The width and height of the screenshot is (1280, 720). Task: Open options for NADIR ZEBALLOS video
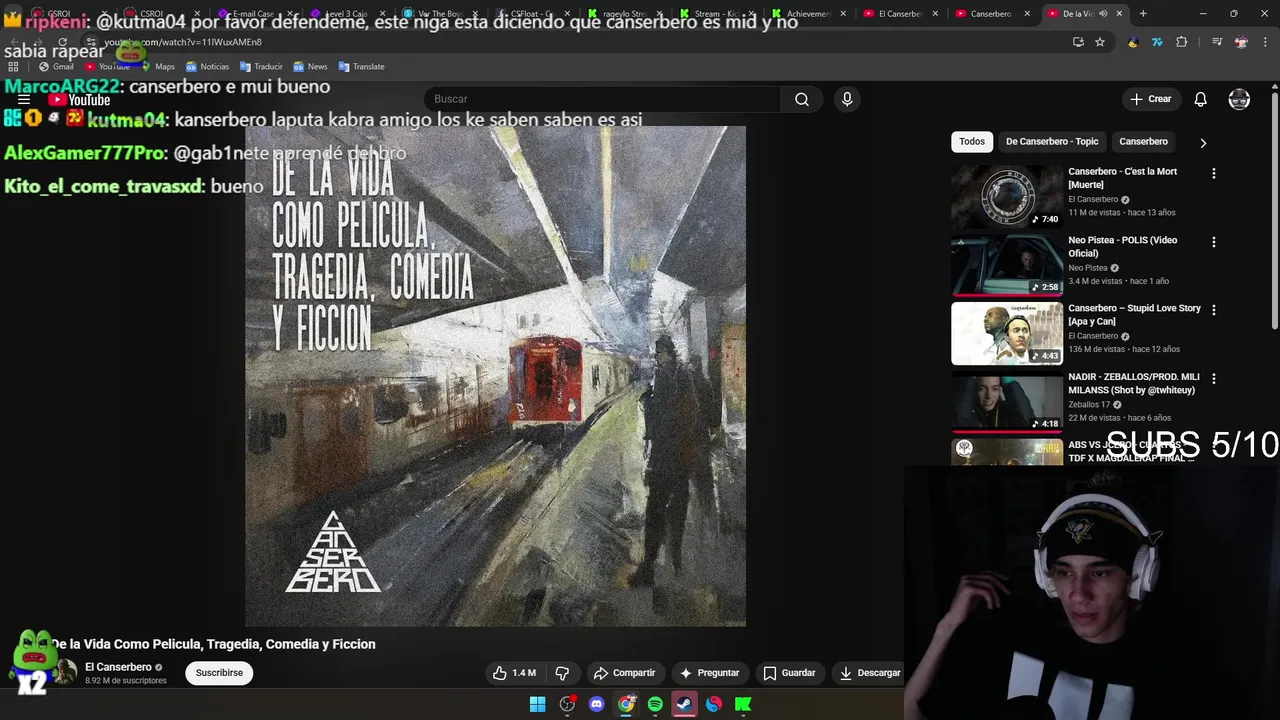(x=1214, y=379)
